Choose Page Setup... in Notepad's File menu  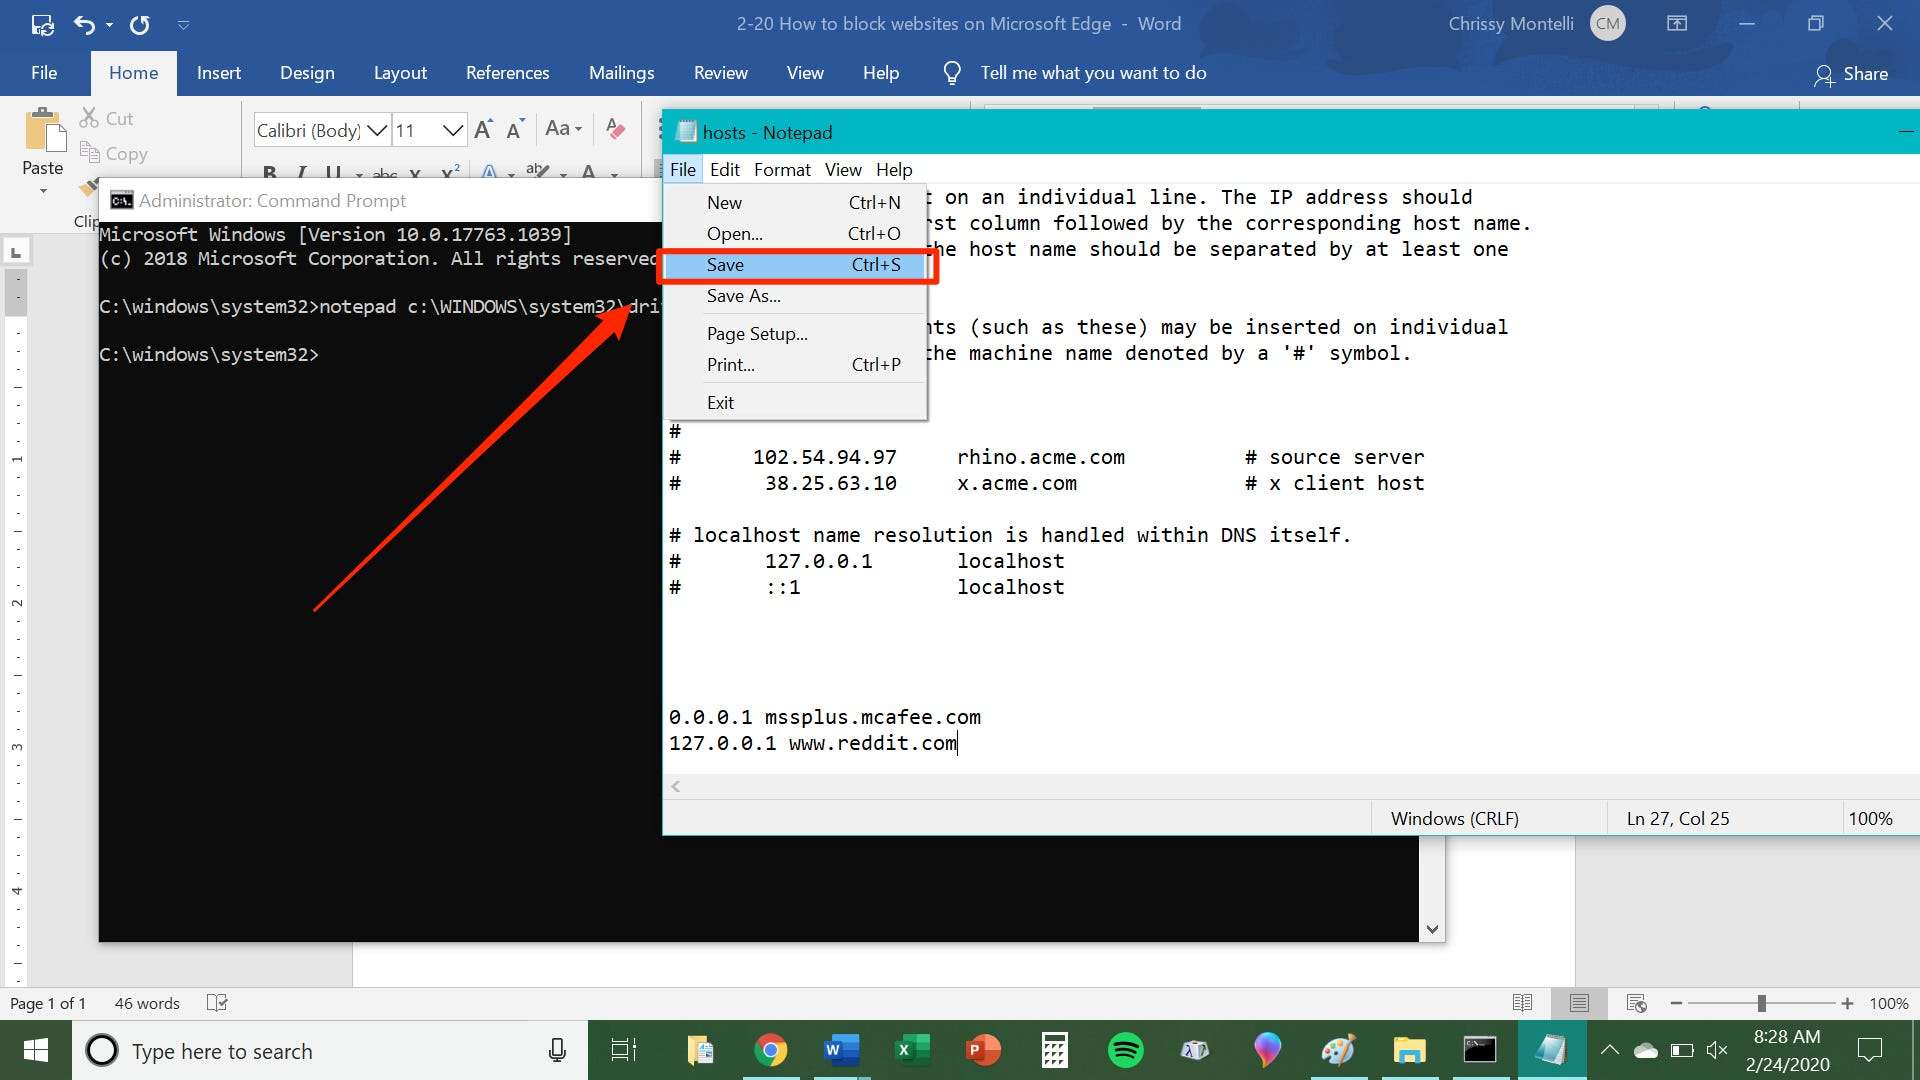click(x=797, y=334)
